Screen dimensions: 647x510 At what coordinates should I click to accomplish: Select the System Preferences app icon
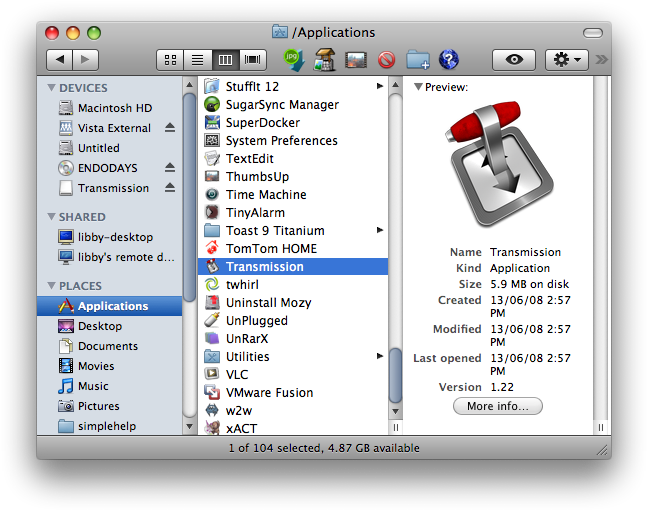(212, 140)
